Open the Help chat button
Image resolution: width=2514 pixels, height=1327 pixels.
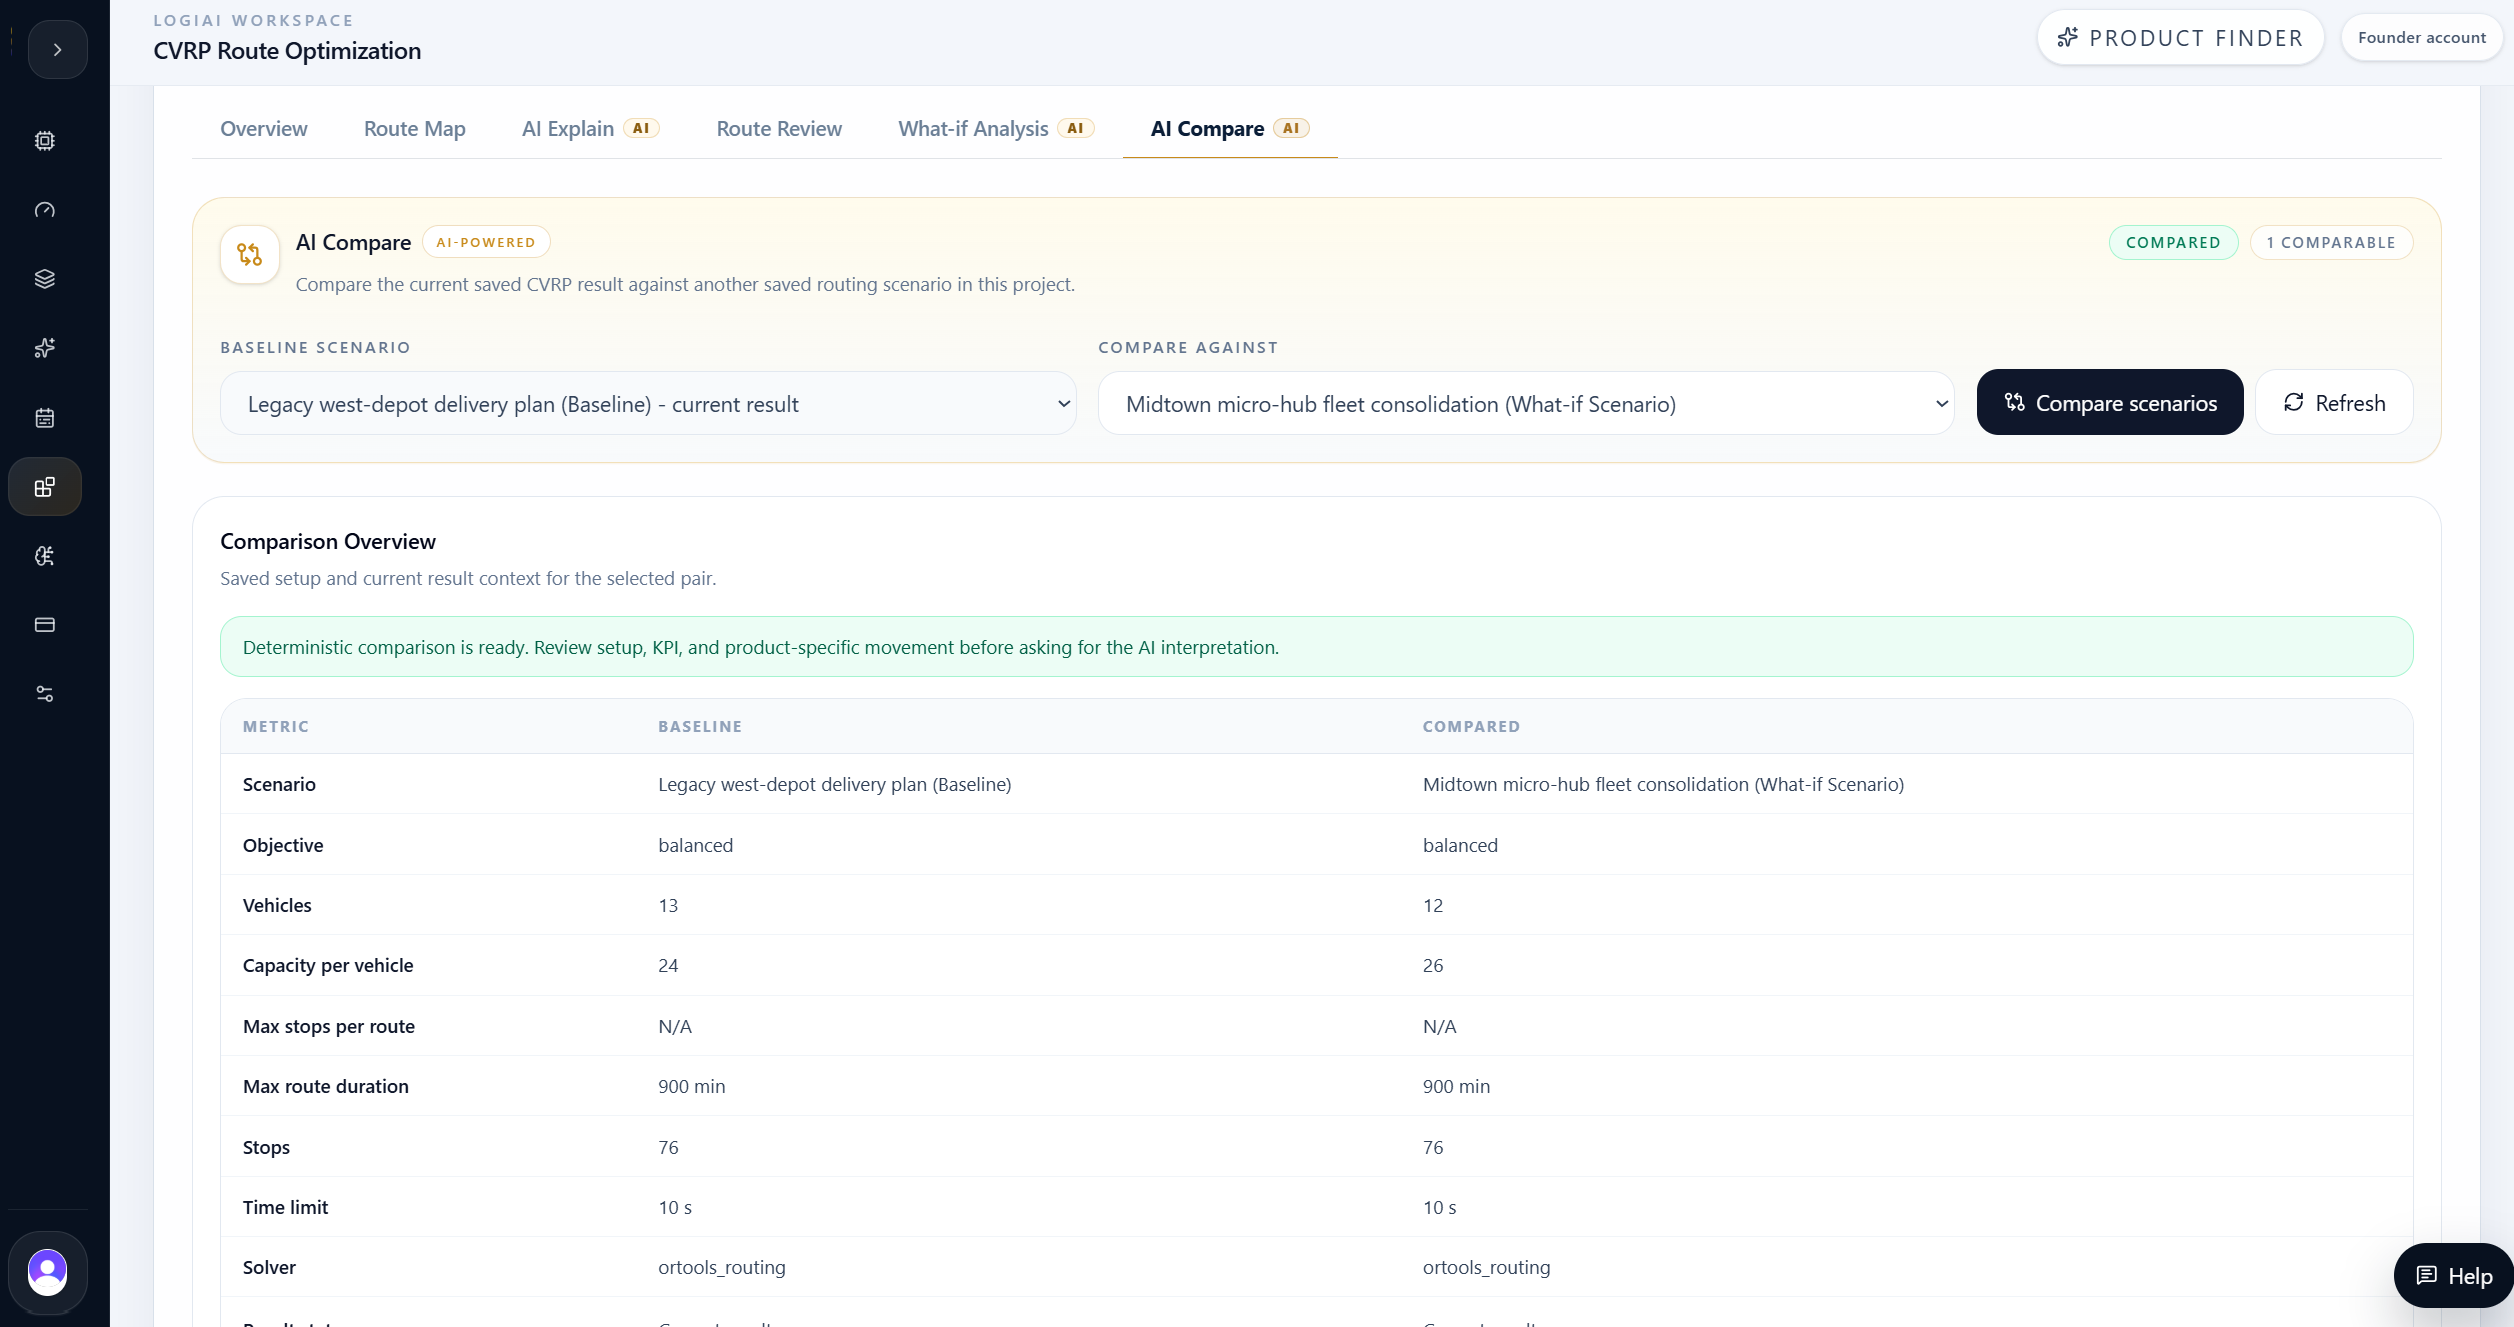point(2454,1275)
